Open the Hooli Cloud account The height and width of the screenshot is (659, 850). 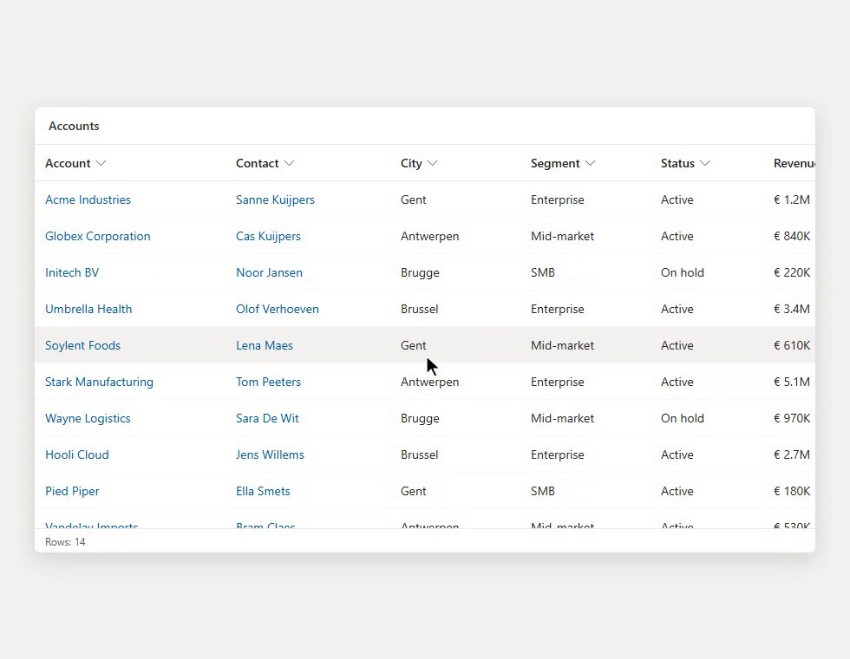click(77, 455)
